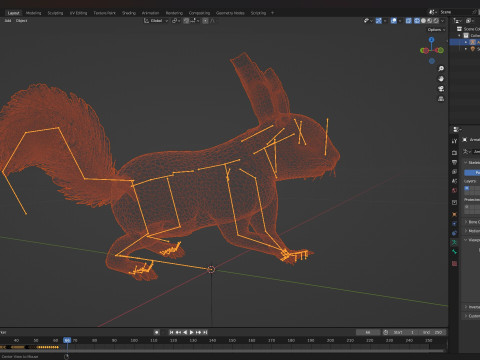Add a new workspace with plus button
Screen dimensions: 480x360
pyautogui.click(x=272, y=13)
